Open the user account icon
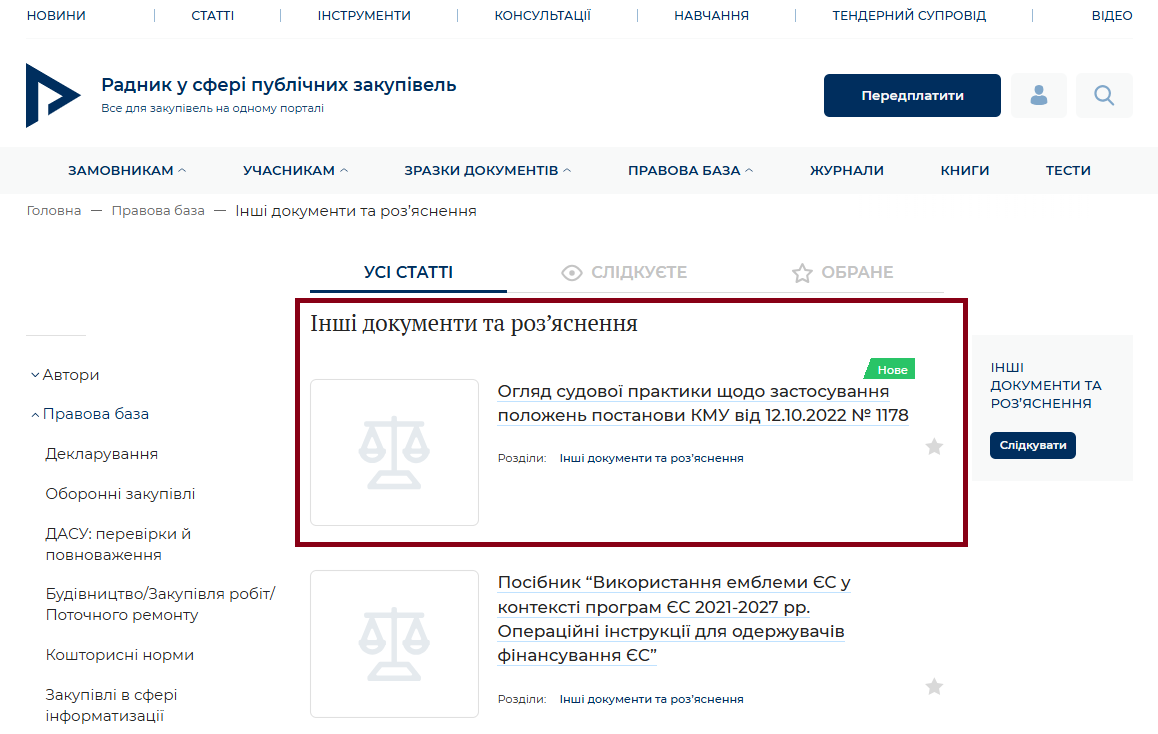Viewport: 1158px width, 734px height. coord(1038,95)
